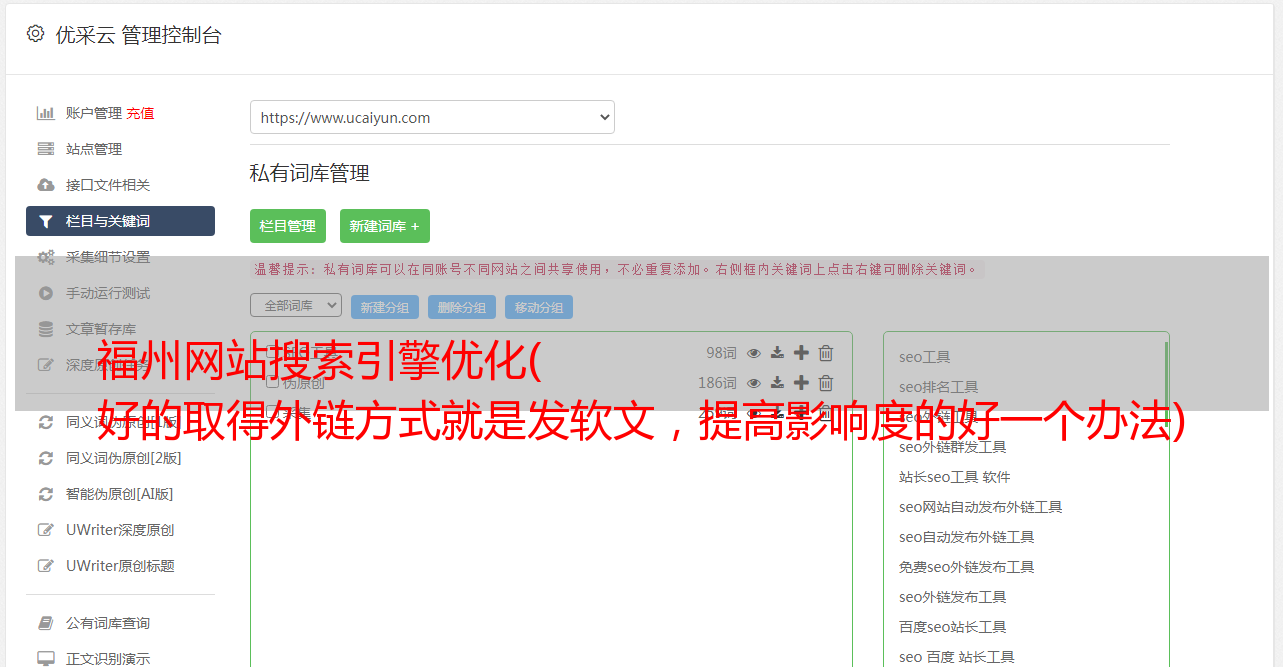View keywords of the 98词 library

[754, 353]
